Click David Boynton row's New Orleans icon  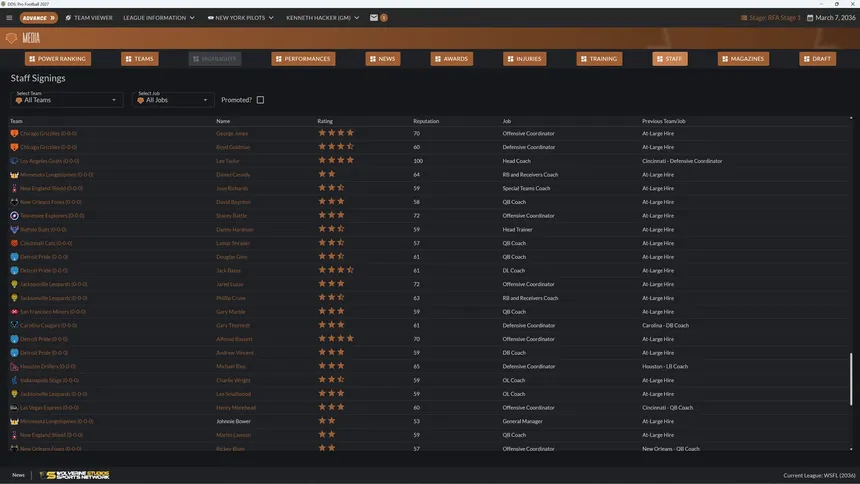(14, 202)
